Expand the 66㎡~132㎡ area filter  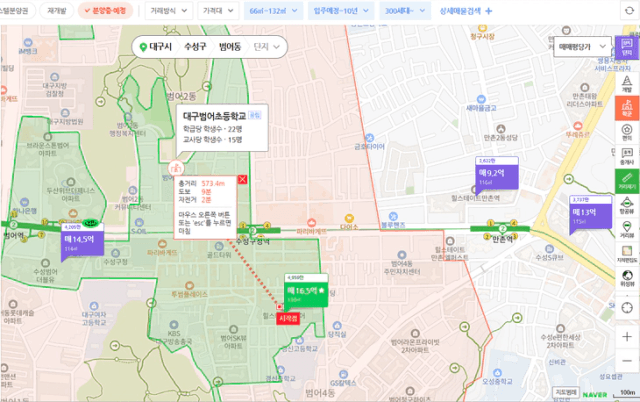pos(273,11)
